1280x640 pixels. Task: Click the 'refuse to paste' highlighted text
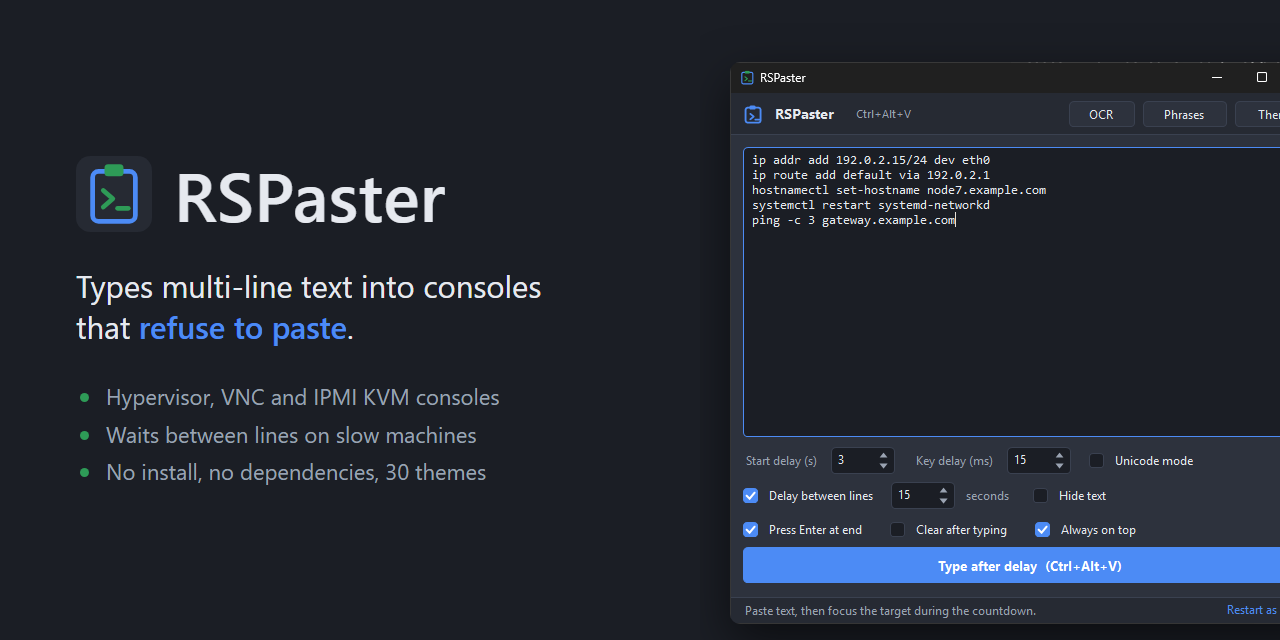pos(243,328)
